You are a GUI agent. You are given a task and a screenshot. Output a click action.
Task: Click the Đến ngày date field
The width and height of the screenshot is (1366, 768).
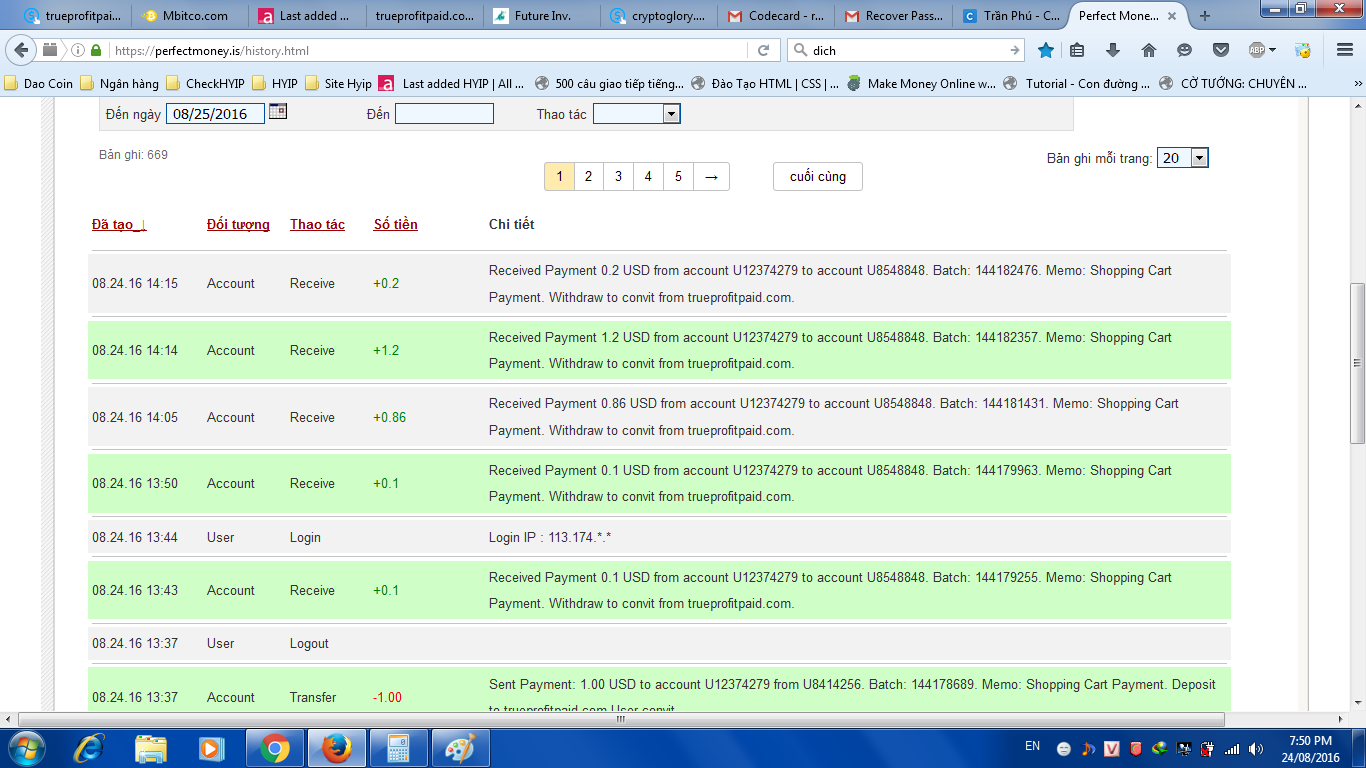pos(215,114)
